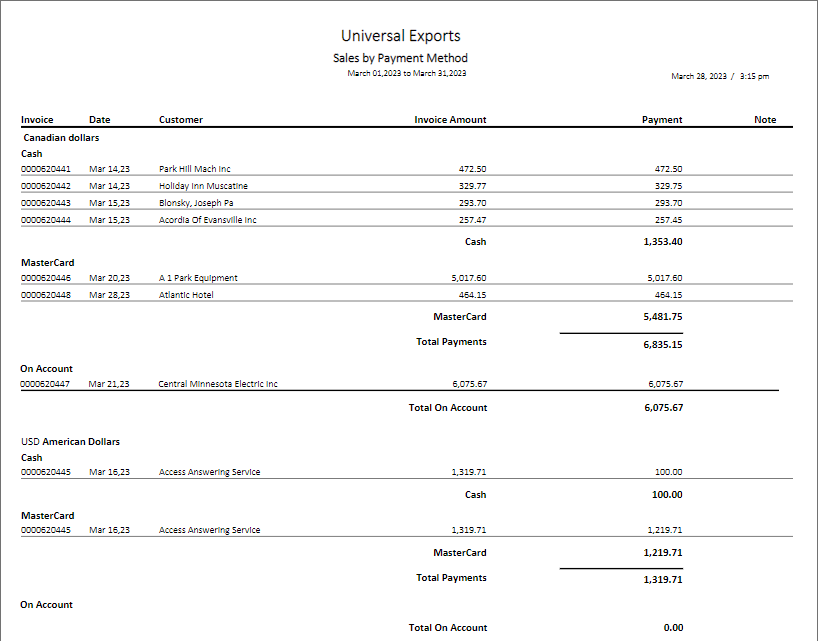The width and height of the screenshot is (818, 641).
Task: Open invoice 0000620446 row
Action: point(45,278)
